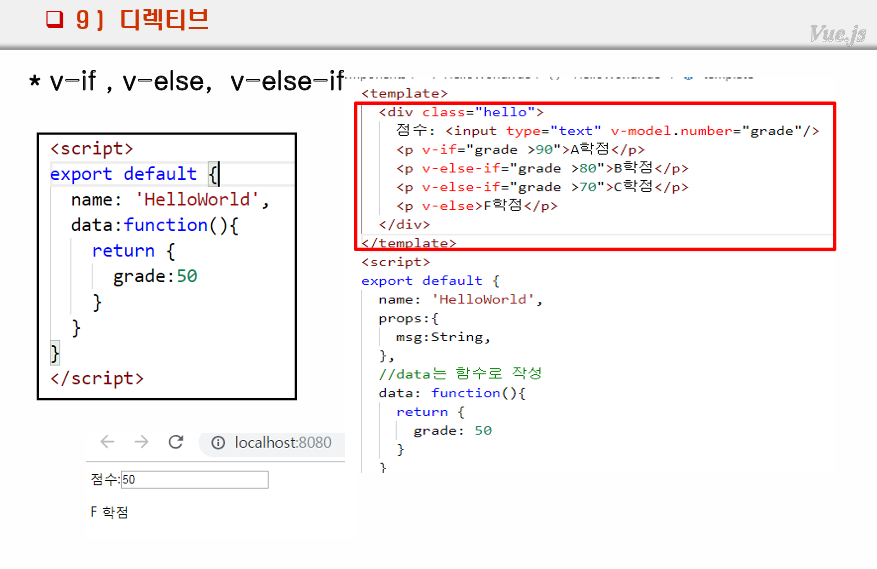877x569 pixels.
Task: Click the closing </div> line
Action: (404, 224)
